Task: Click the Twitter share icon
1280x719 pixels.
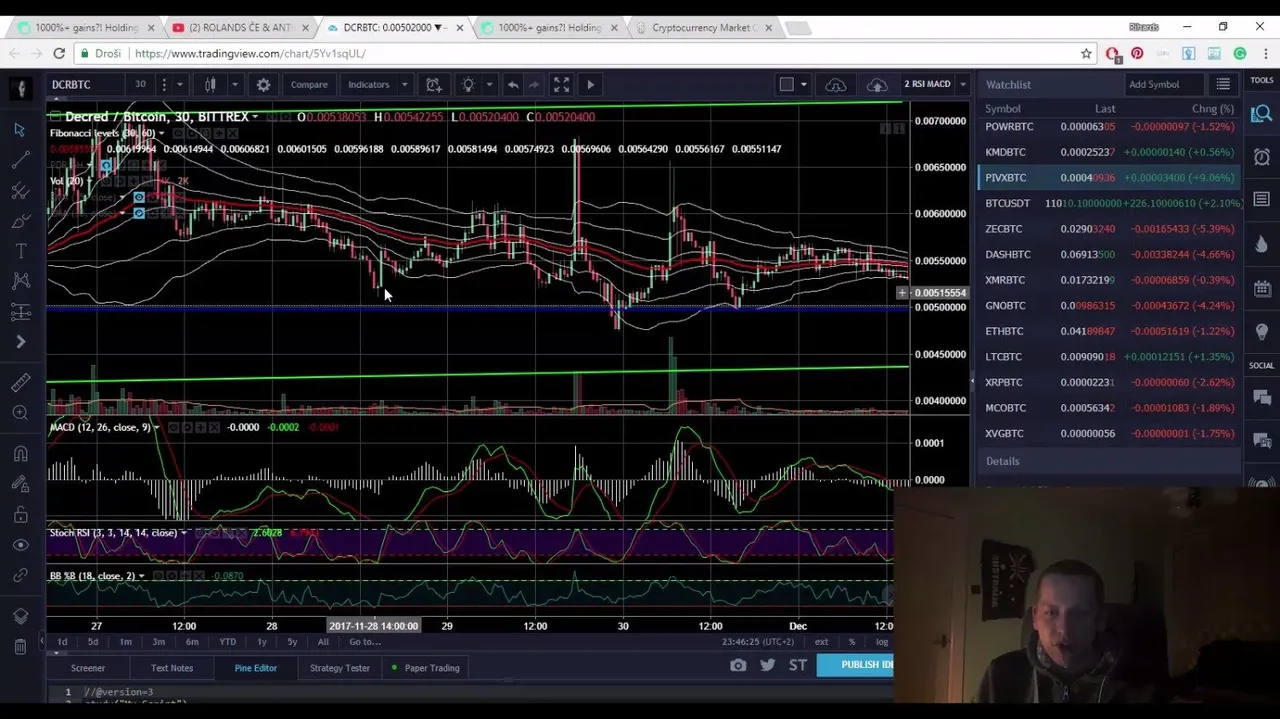Action: coord(768,665)
